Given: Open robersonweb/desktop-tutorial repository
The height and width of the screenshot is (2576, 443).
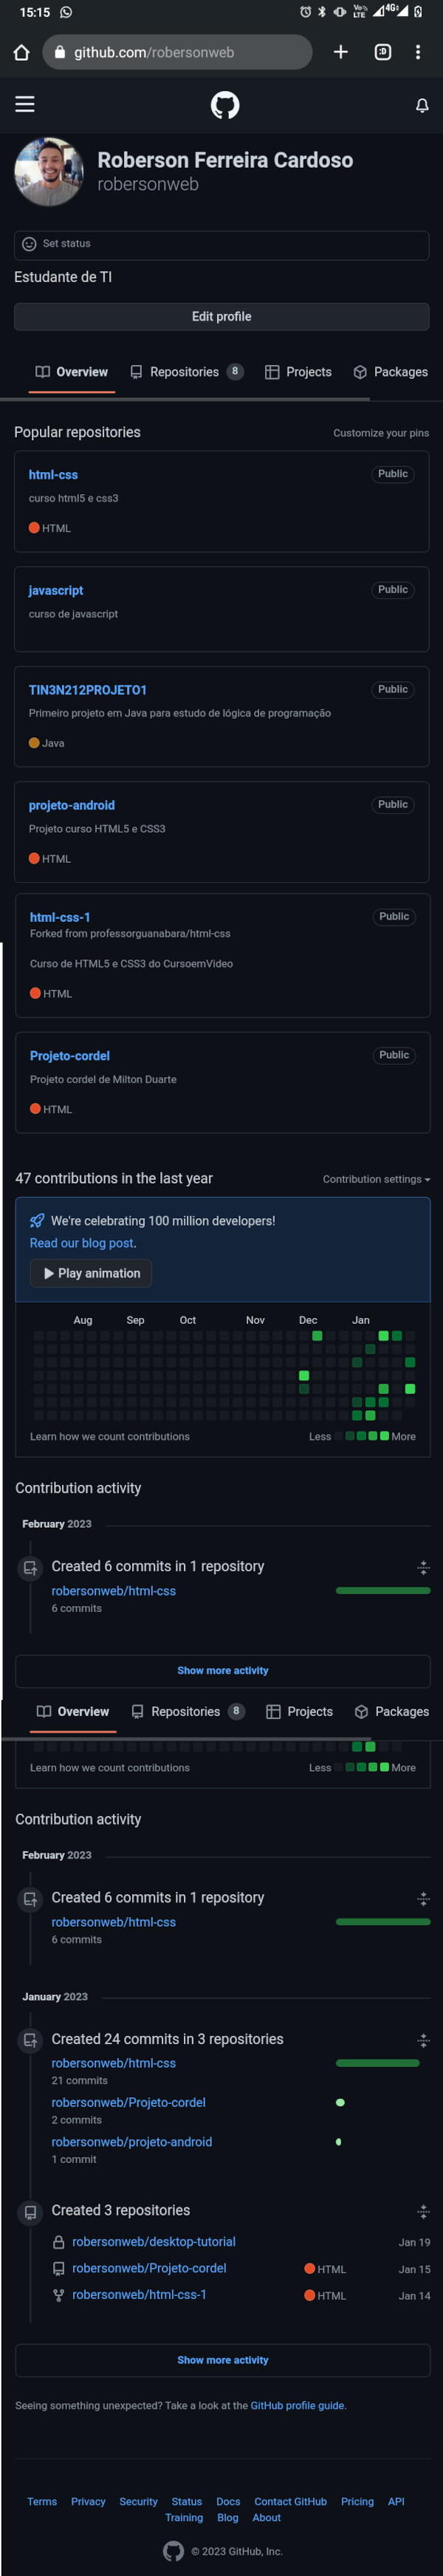Looking at the screenshot, I should 154,2242.
